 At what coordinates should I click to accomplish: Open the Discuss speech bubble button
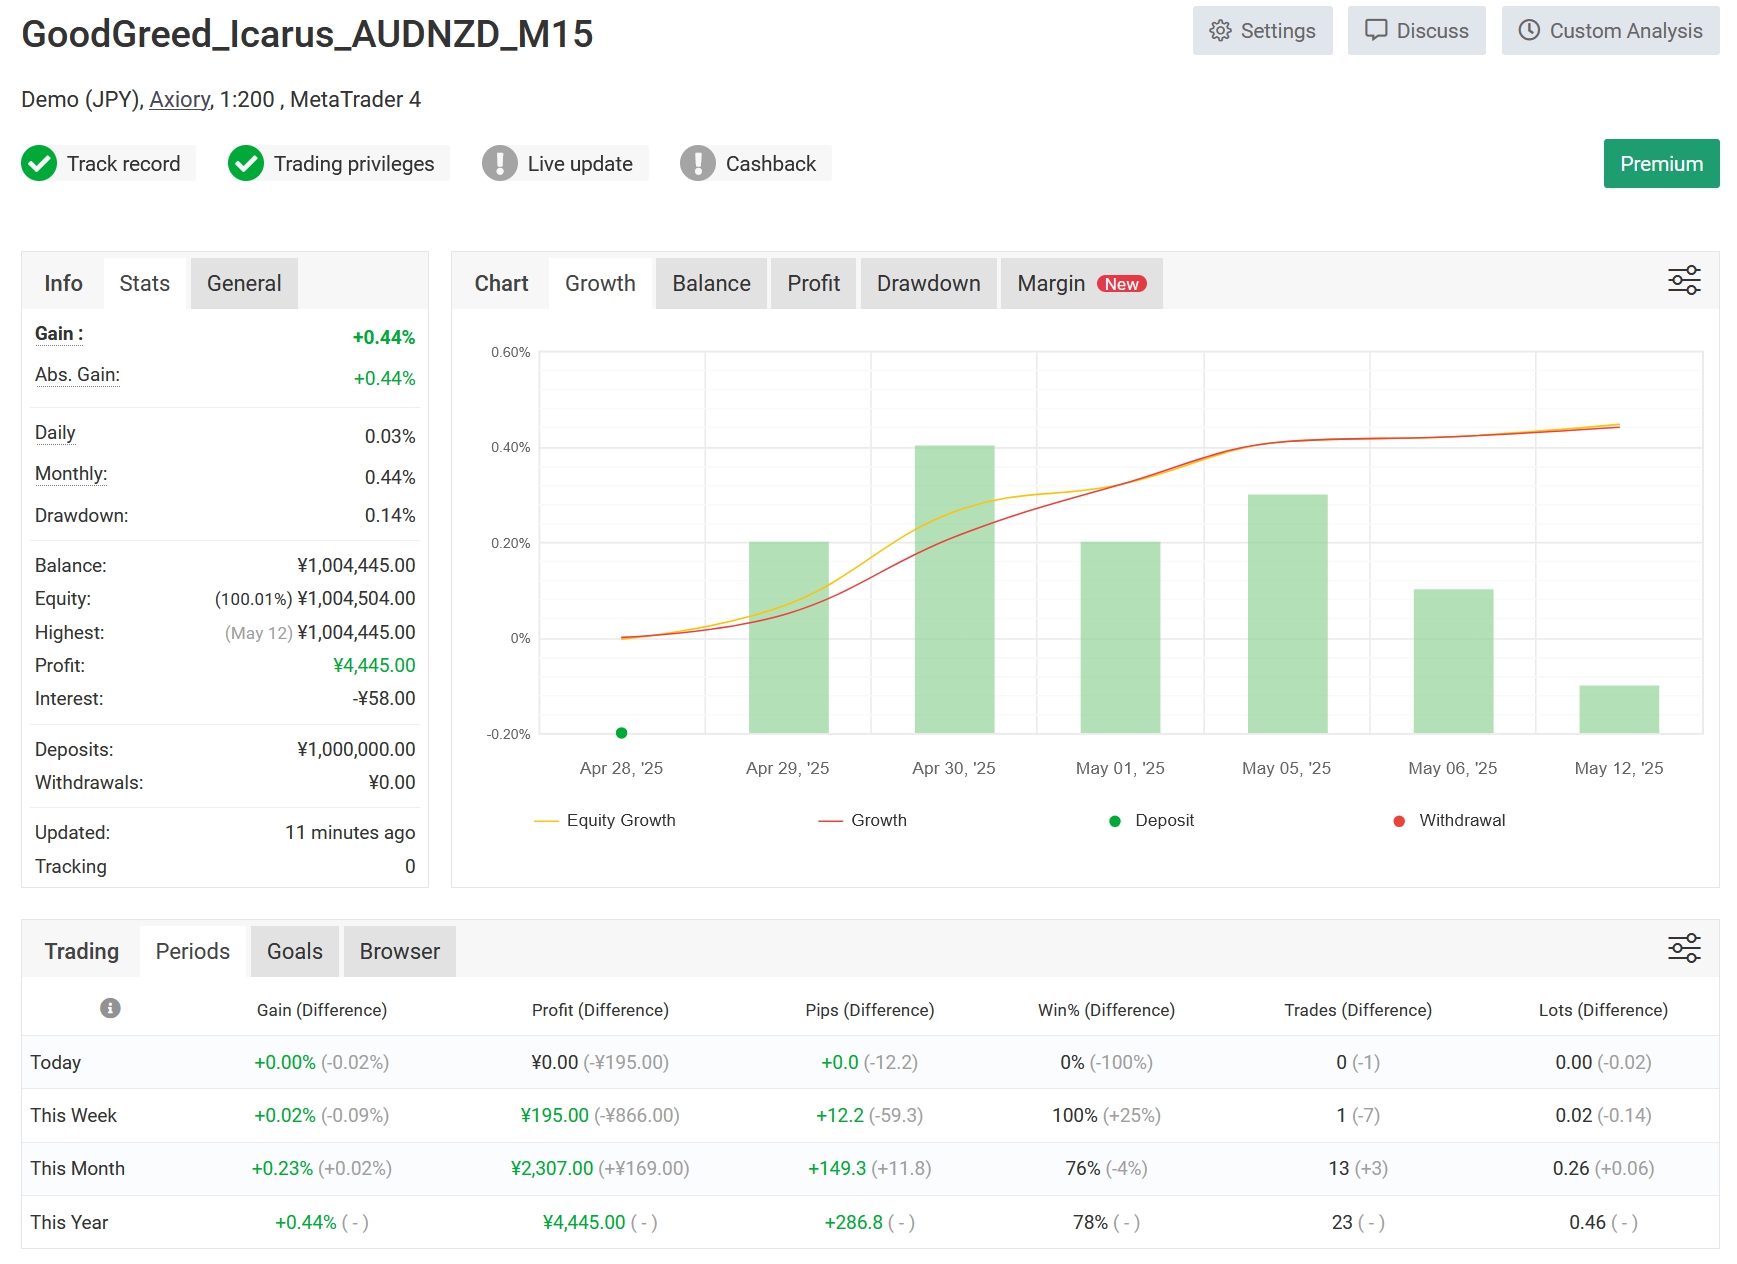(x=1416, y=31)
